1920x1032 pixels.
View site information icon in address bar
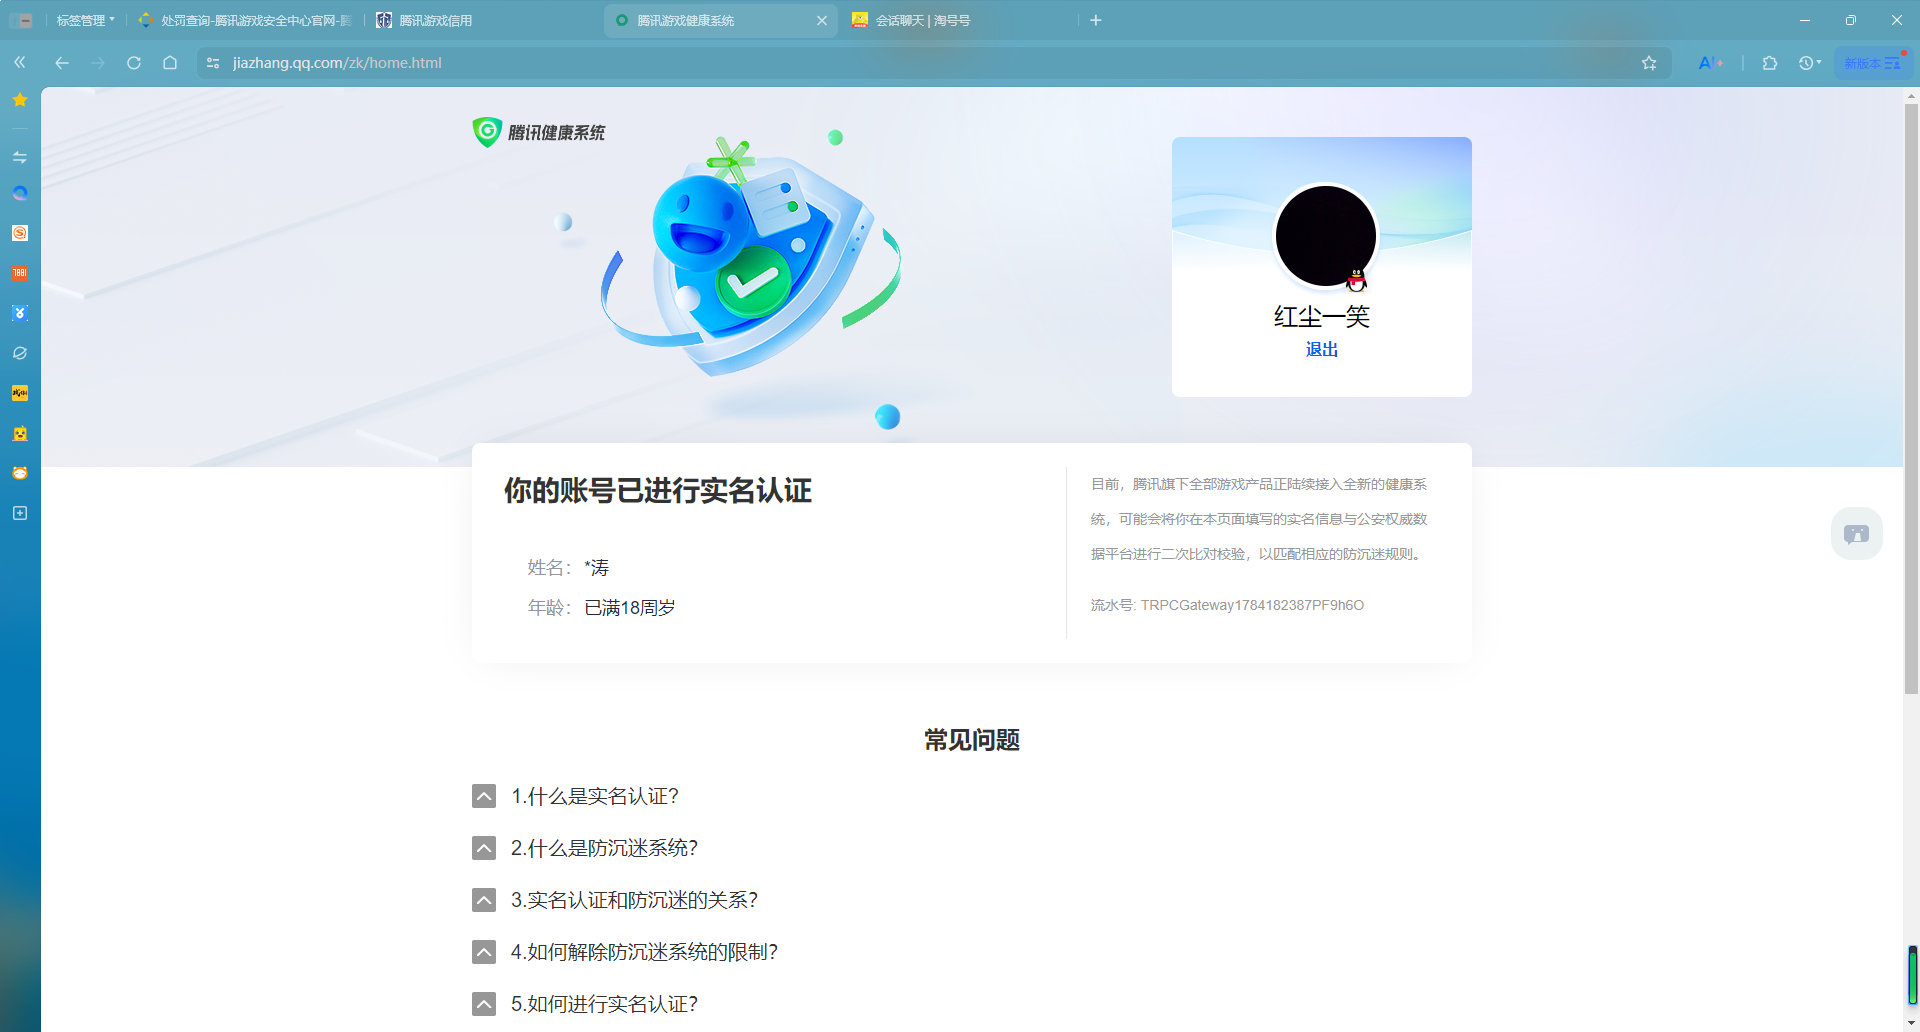(213, 62)
